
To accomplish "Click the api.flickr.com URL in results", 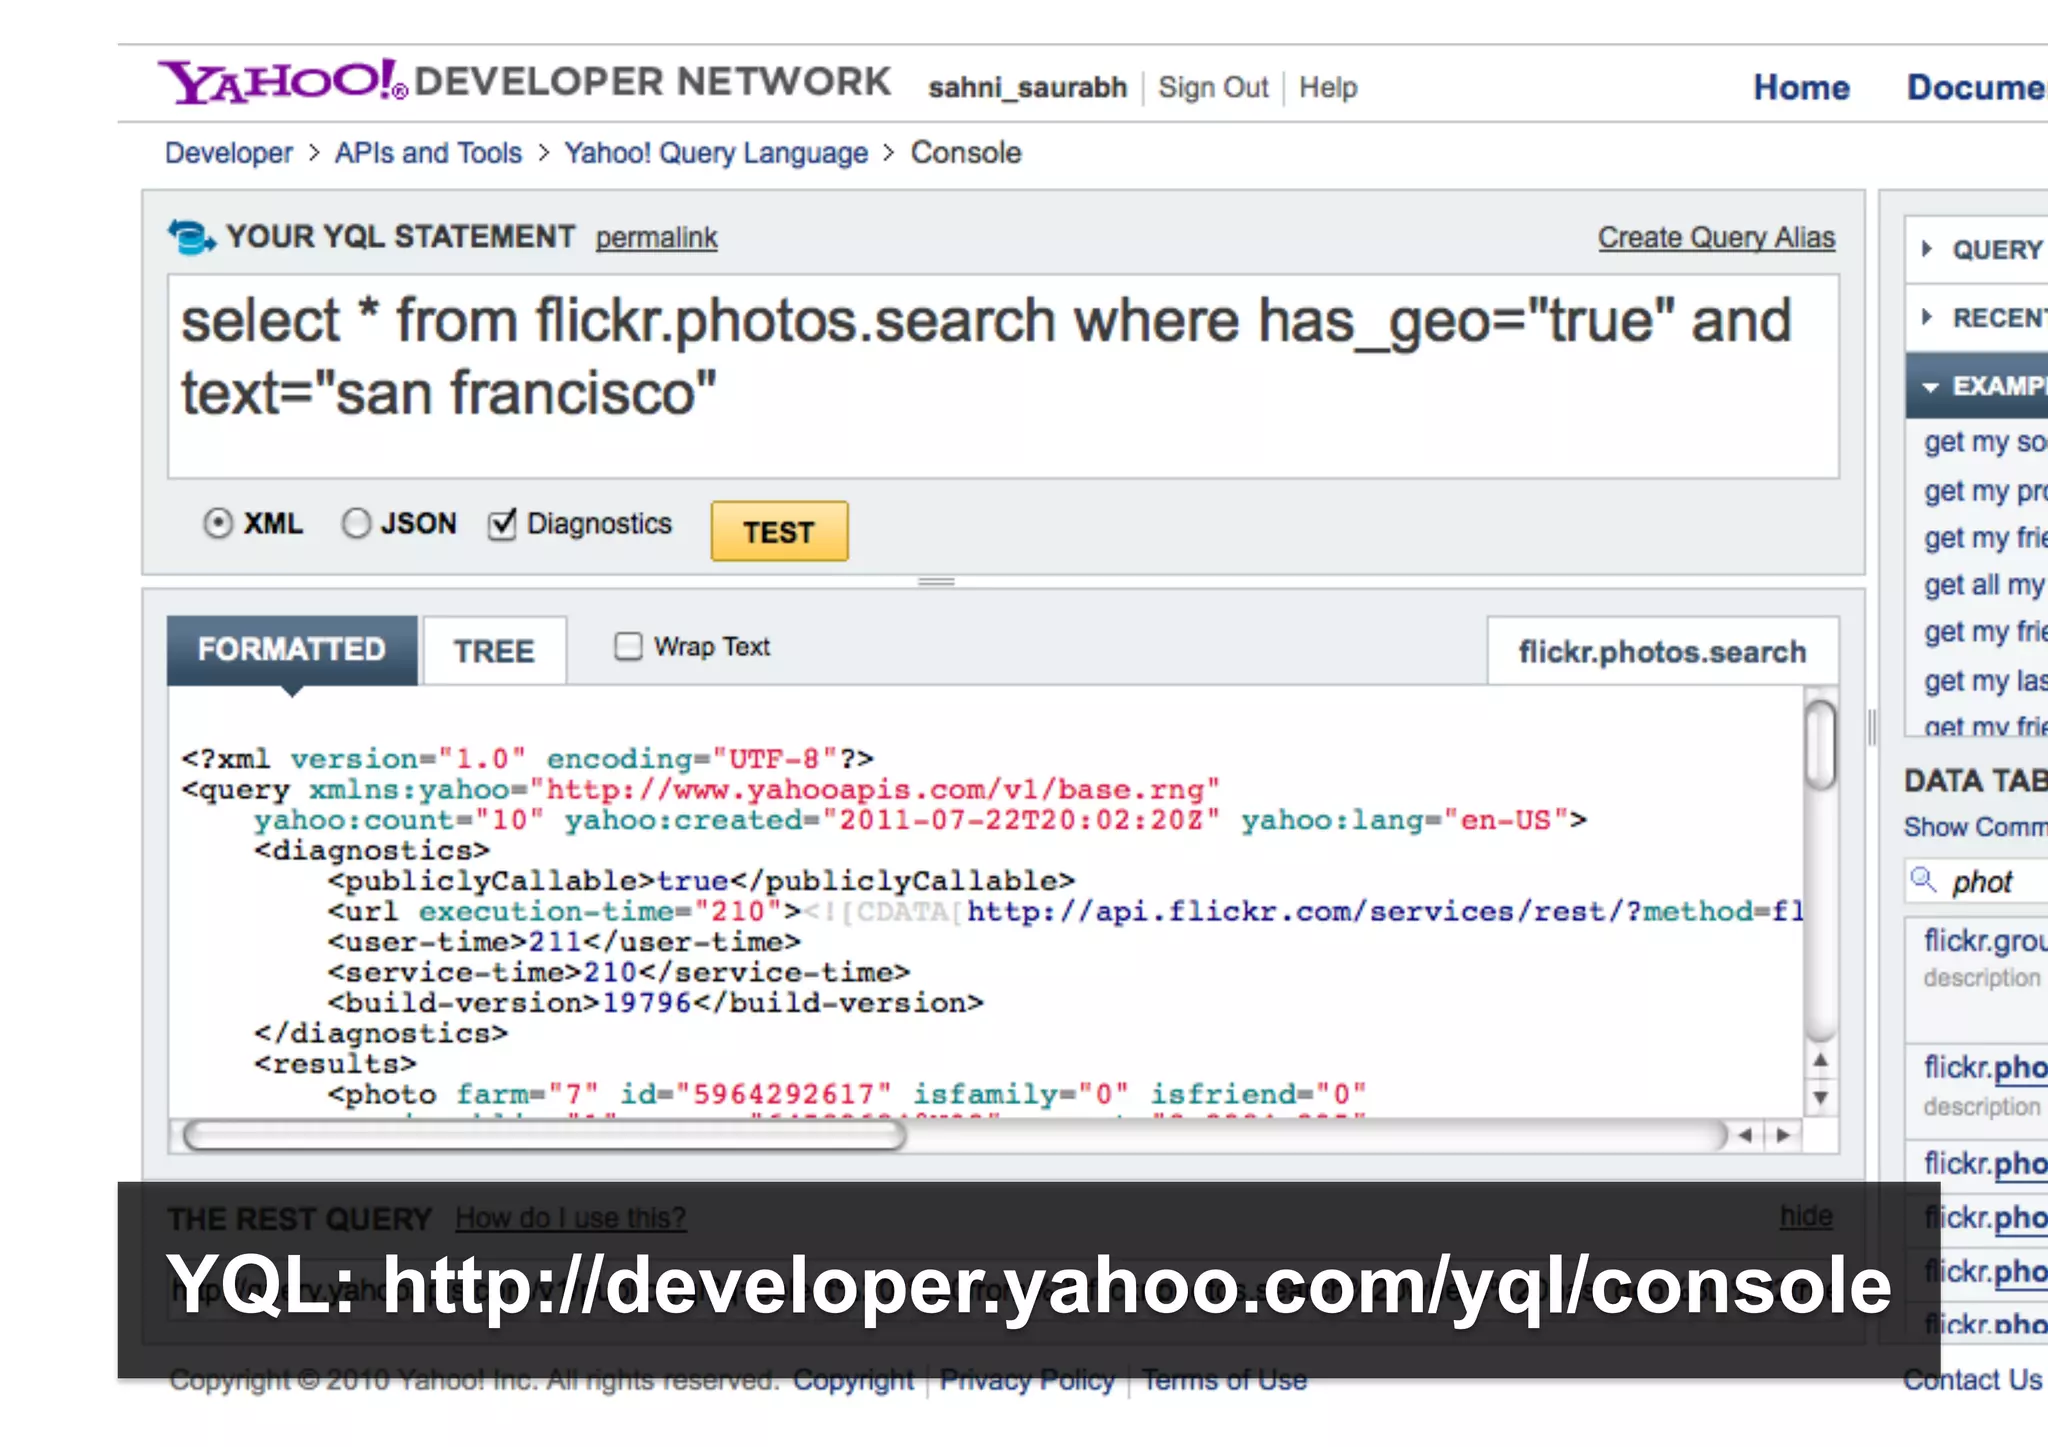I will (x=1385, y=911).
